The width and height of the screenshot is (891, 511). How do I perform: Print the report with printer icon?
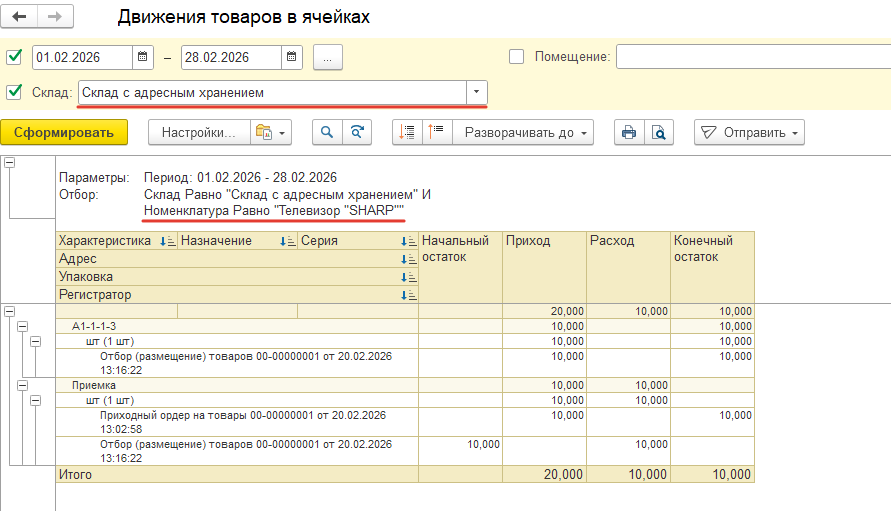pyautogui.click(x=629, y=132)
